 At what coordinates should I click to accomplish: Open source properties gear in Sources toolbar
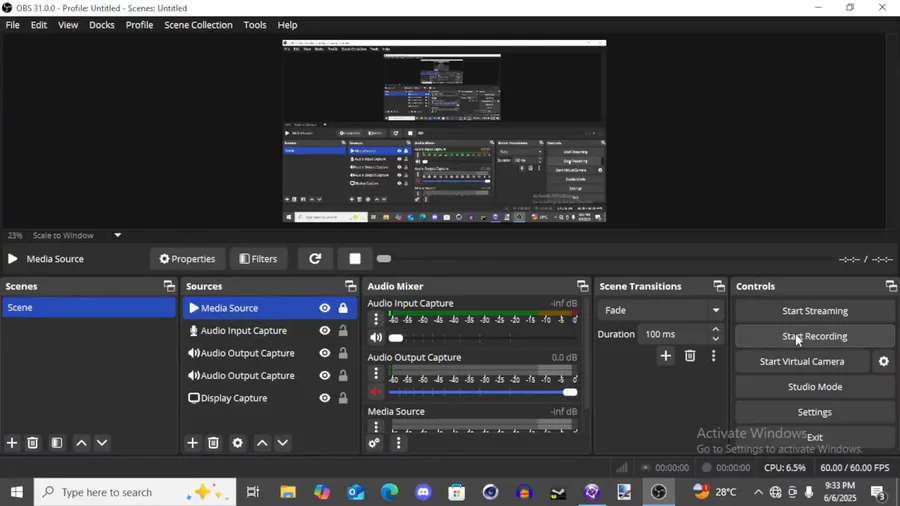click(237, 443)
